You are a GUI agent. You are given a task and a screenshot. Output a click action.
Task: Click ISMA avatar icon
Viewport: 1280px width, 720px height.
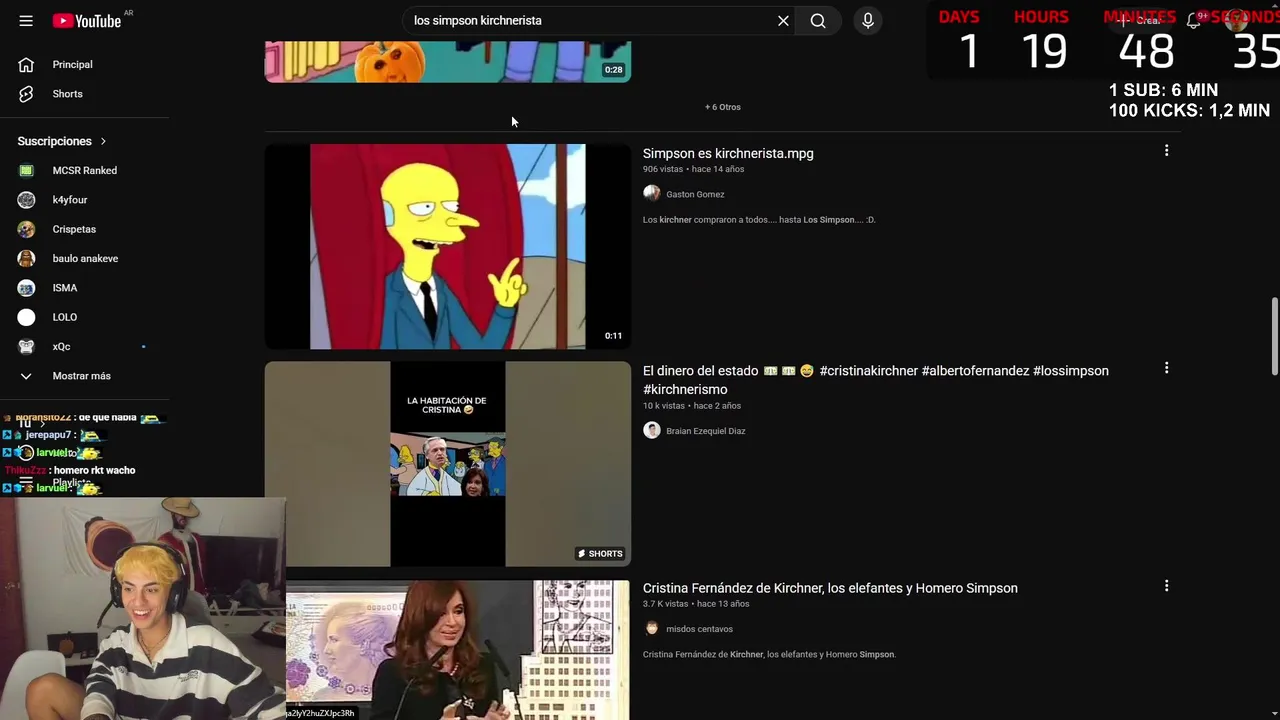(x=27, y=288)
